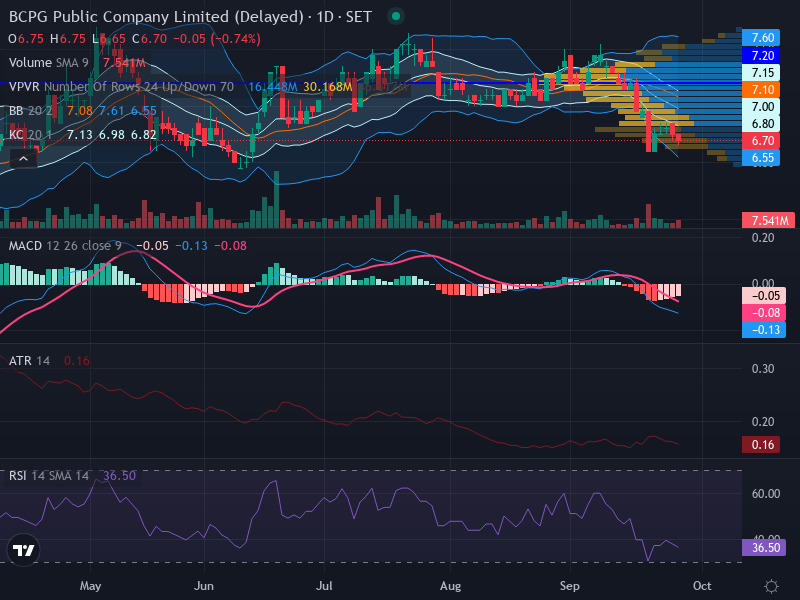Select the RSI 14 SMA 14 legend
Viewport: 800px width, 600px height.
[49, 476]
